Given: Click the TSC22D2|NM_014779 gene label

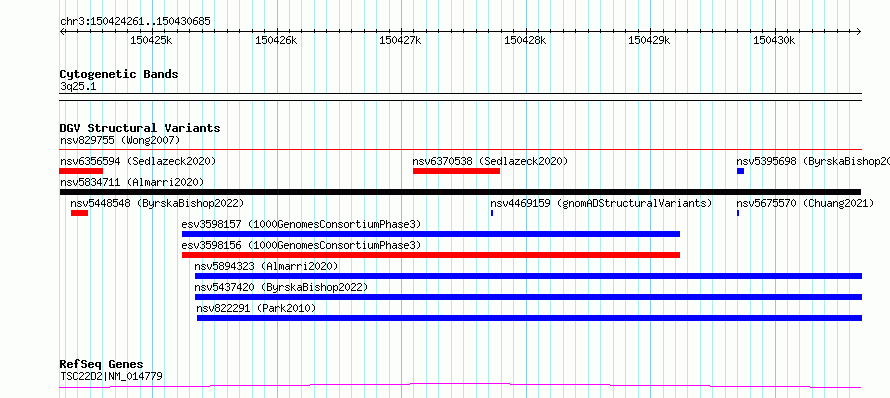Looking at the screenshot, I should [x=111, y=376].
